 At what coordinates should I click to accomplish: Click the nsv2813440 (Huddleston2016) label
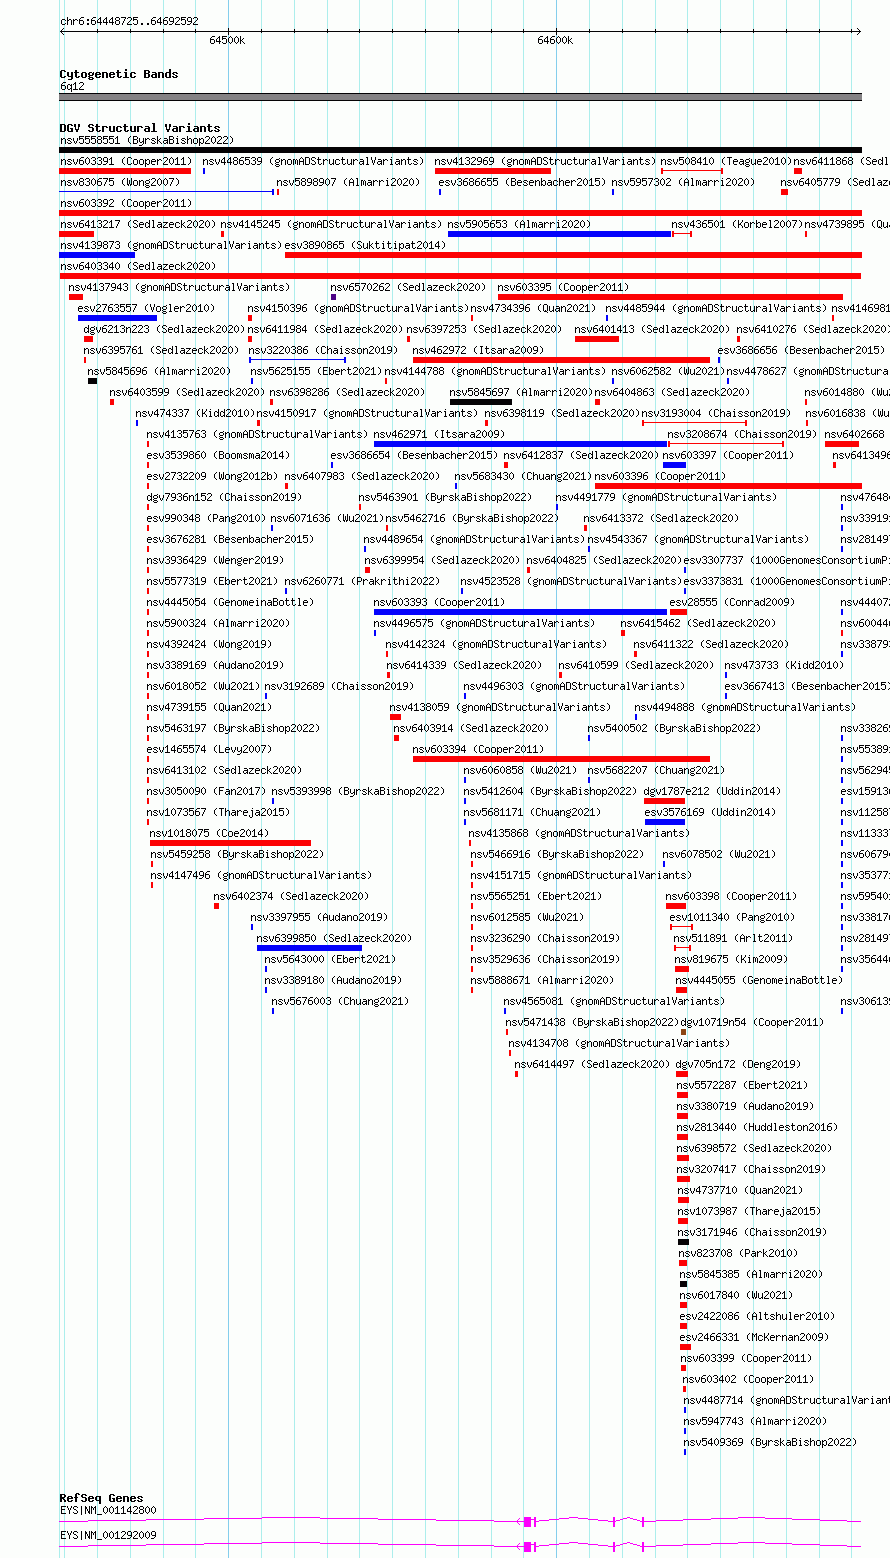click(x=758, y=1127)
